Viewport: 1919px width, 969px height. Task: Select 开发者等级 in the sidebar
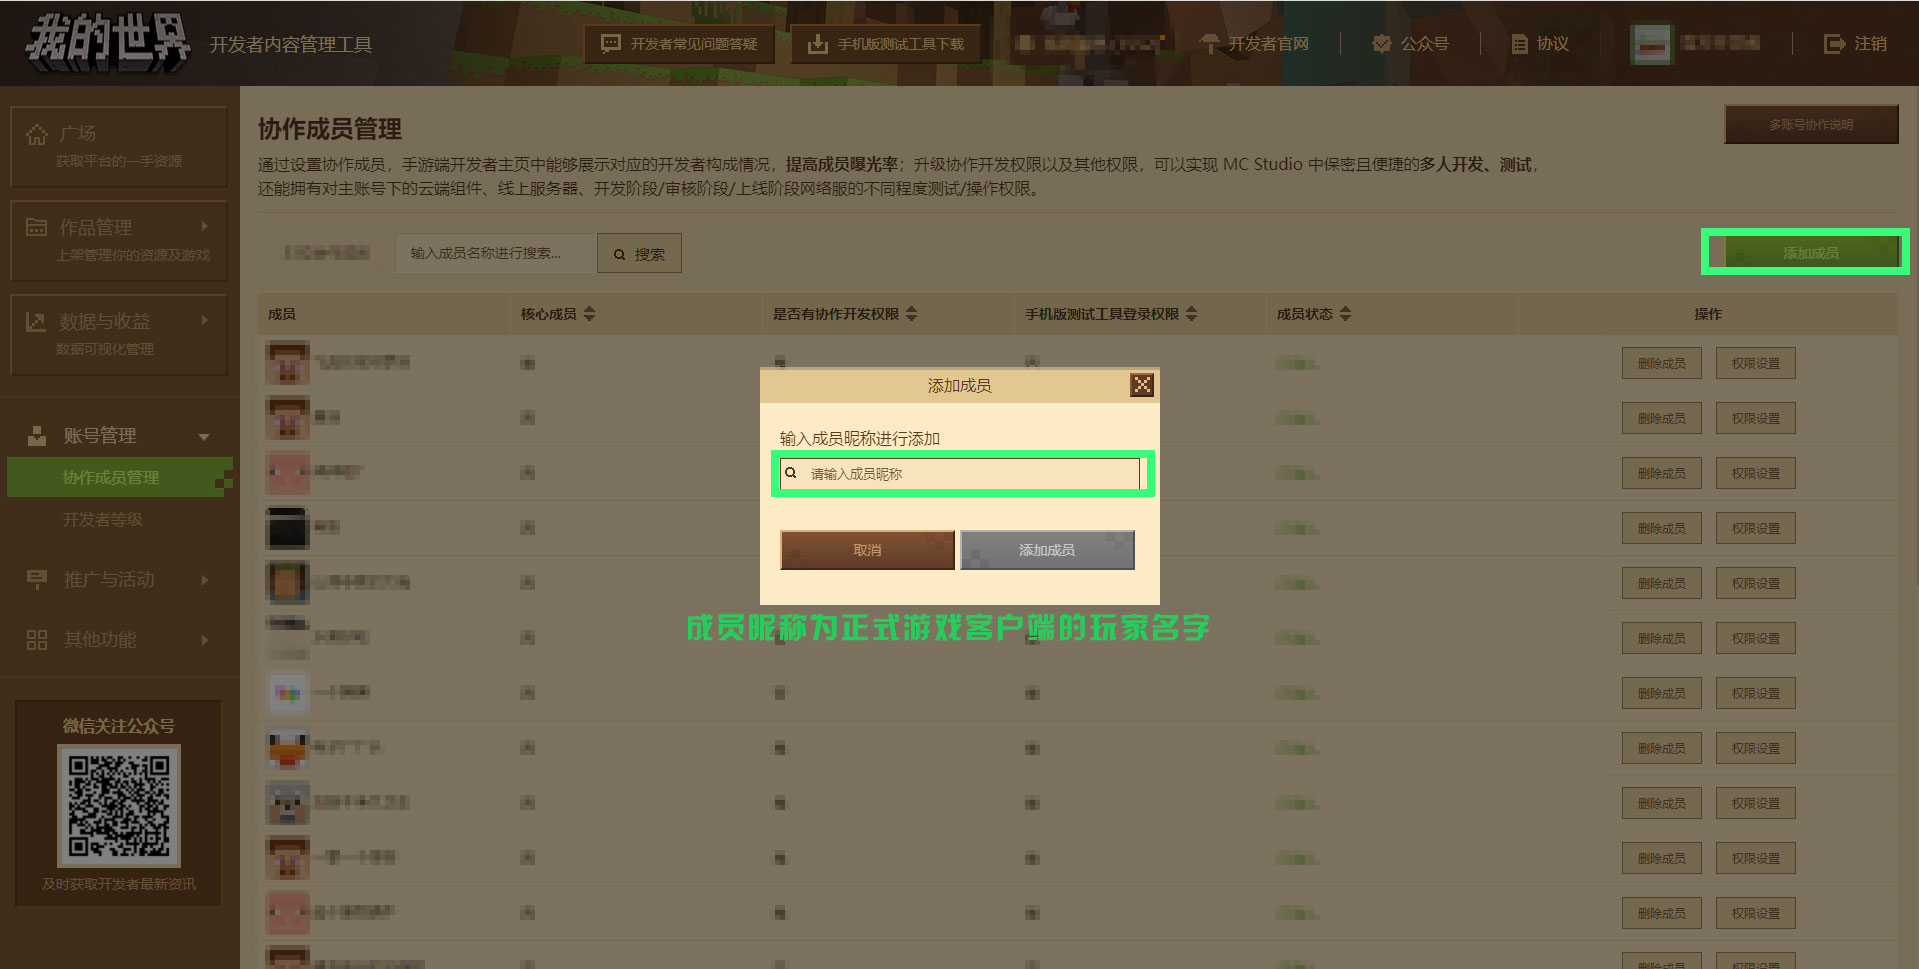[103, 520]
